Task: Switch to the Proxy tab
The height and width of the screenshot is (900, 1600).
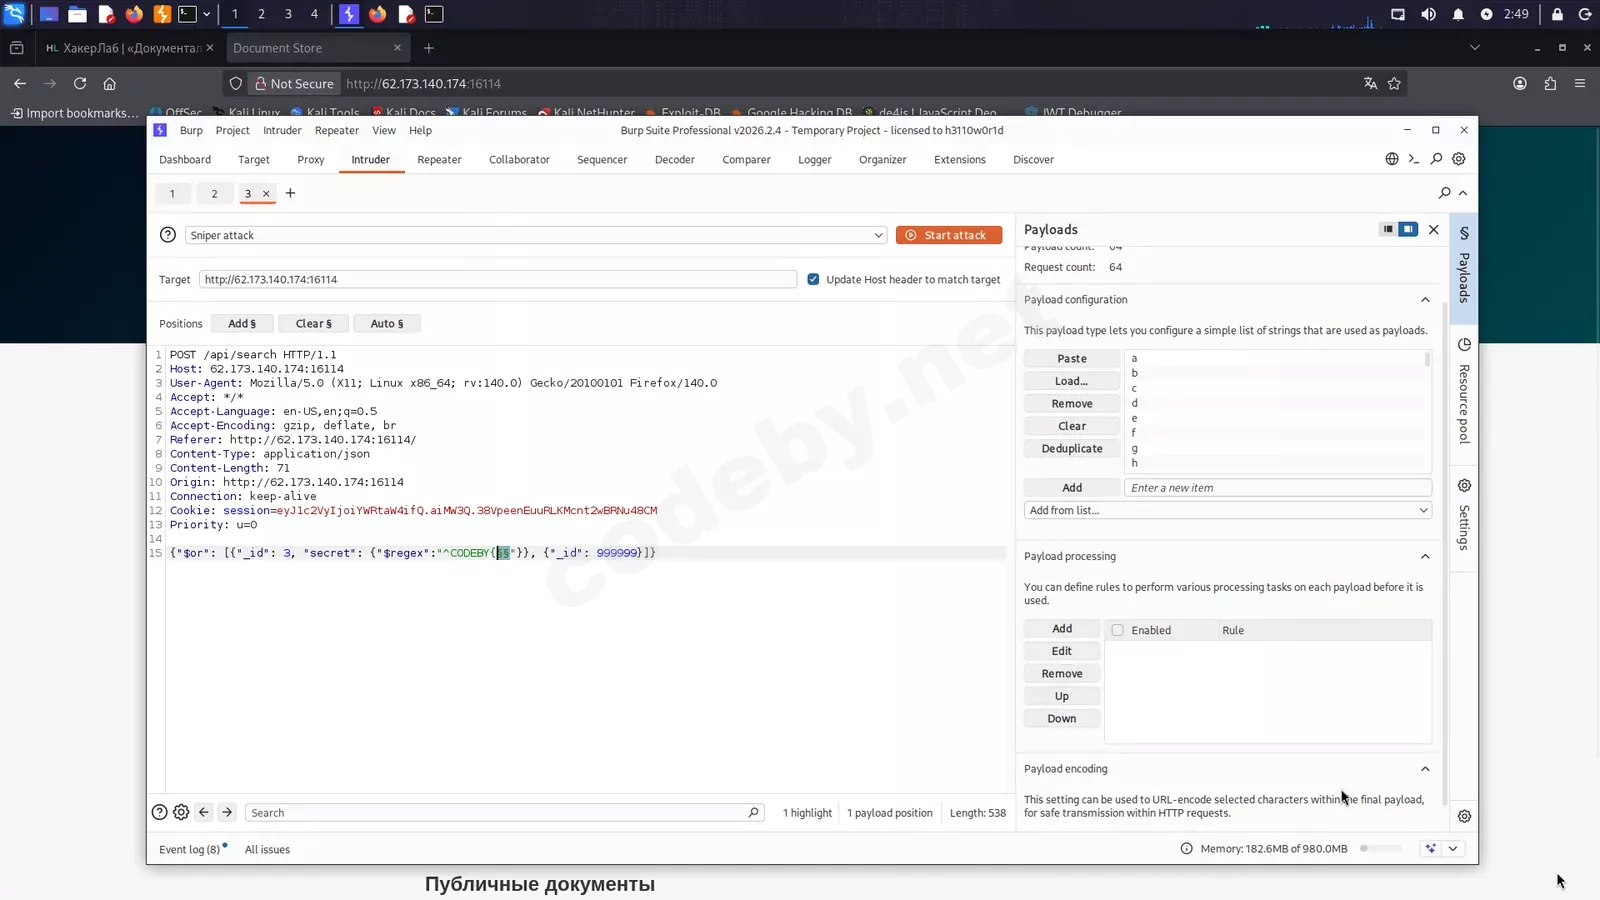Action: click(x=310, y=160)
